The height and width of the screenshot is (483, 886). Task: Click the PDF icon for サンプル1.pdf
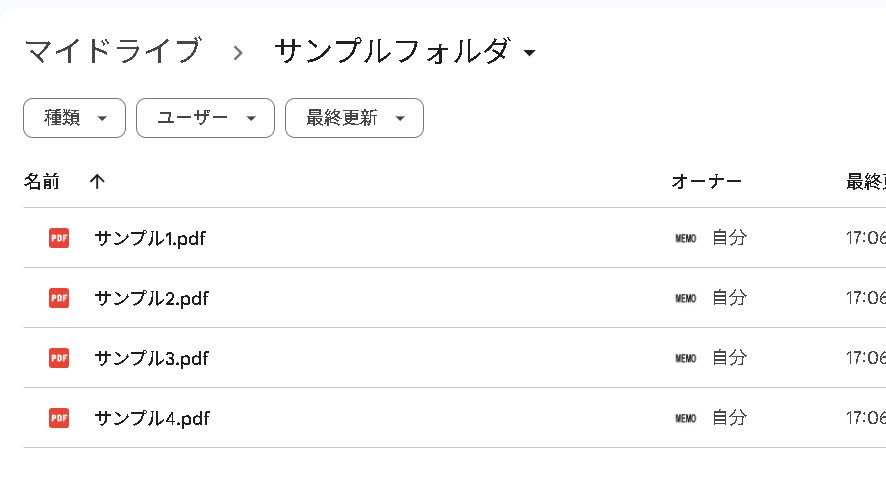59,238
